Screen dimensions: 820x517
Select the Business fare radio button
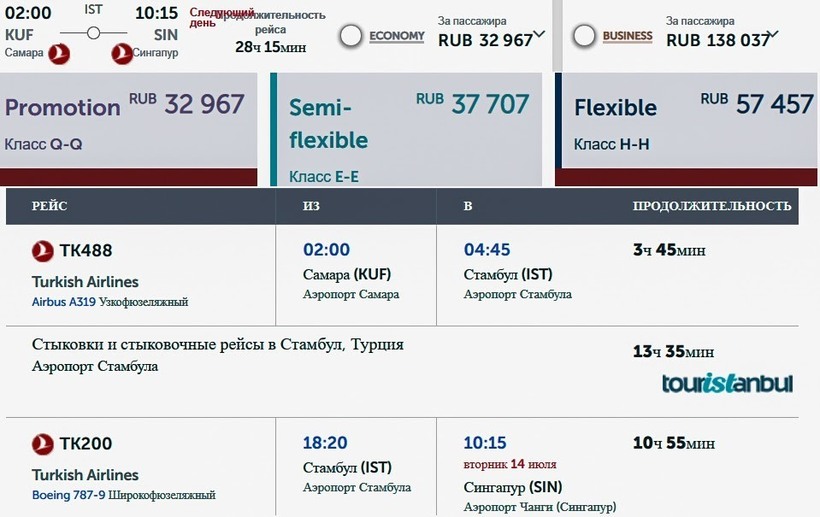(x=584, y=37)
